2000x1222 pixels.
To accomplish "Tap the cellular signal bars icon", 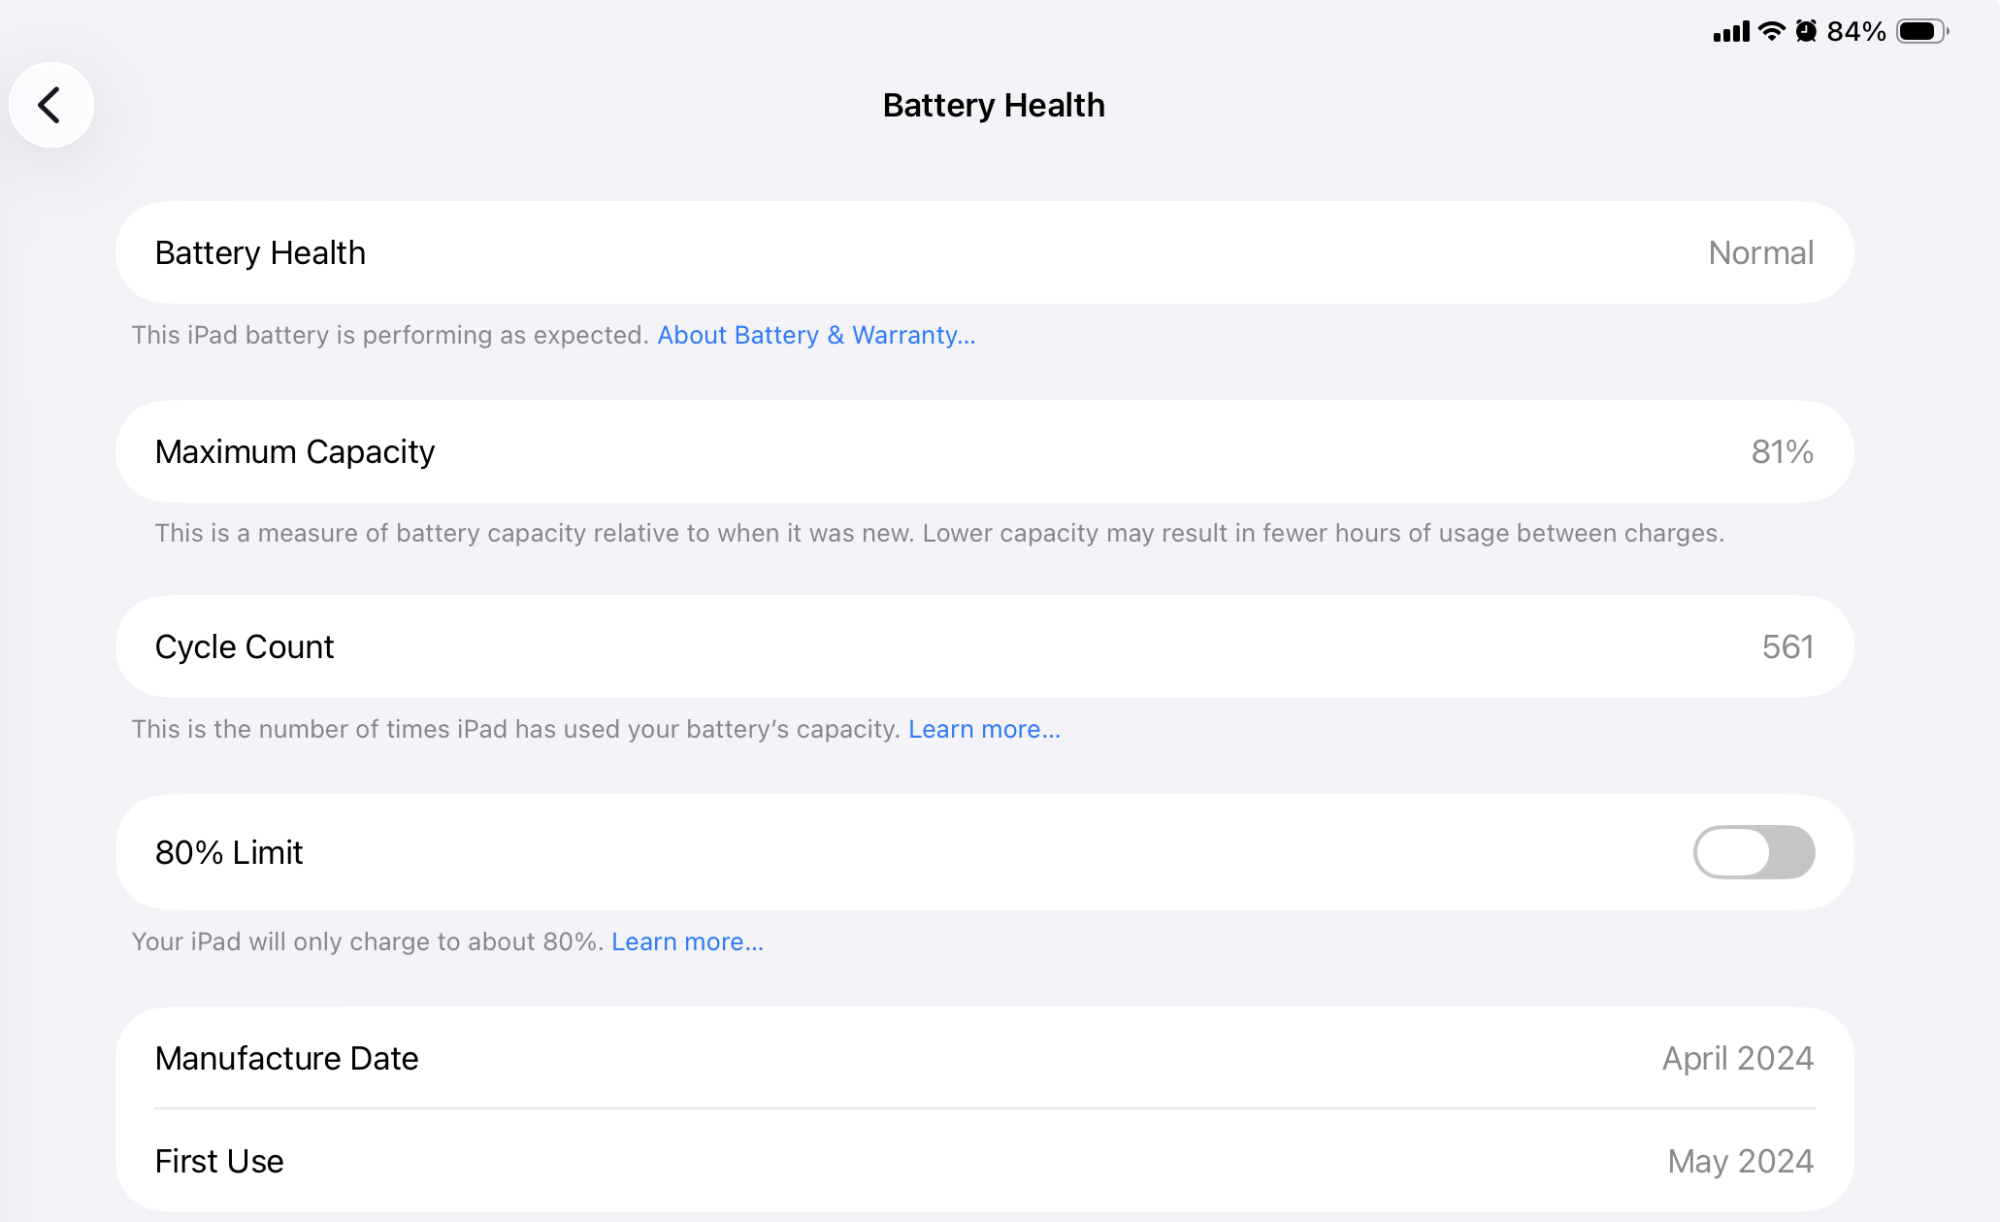I will click(1730, 32).
